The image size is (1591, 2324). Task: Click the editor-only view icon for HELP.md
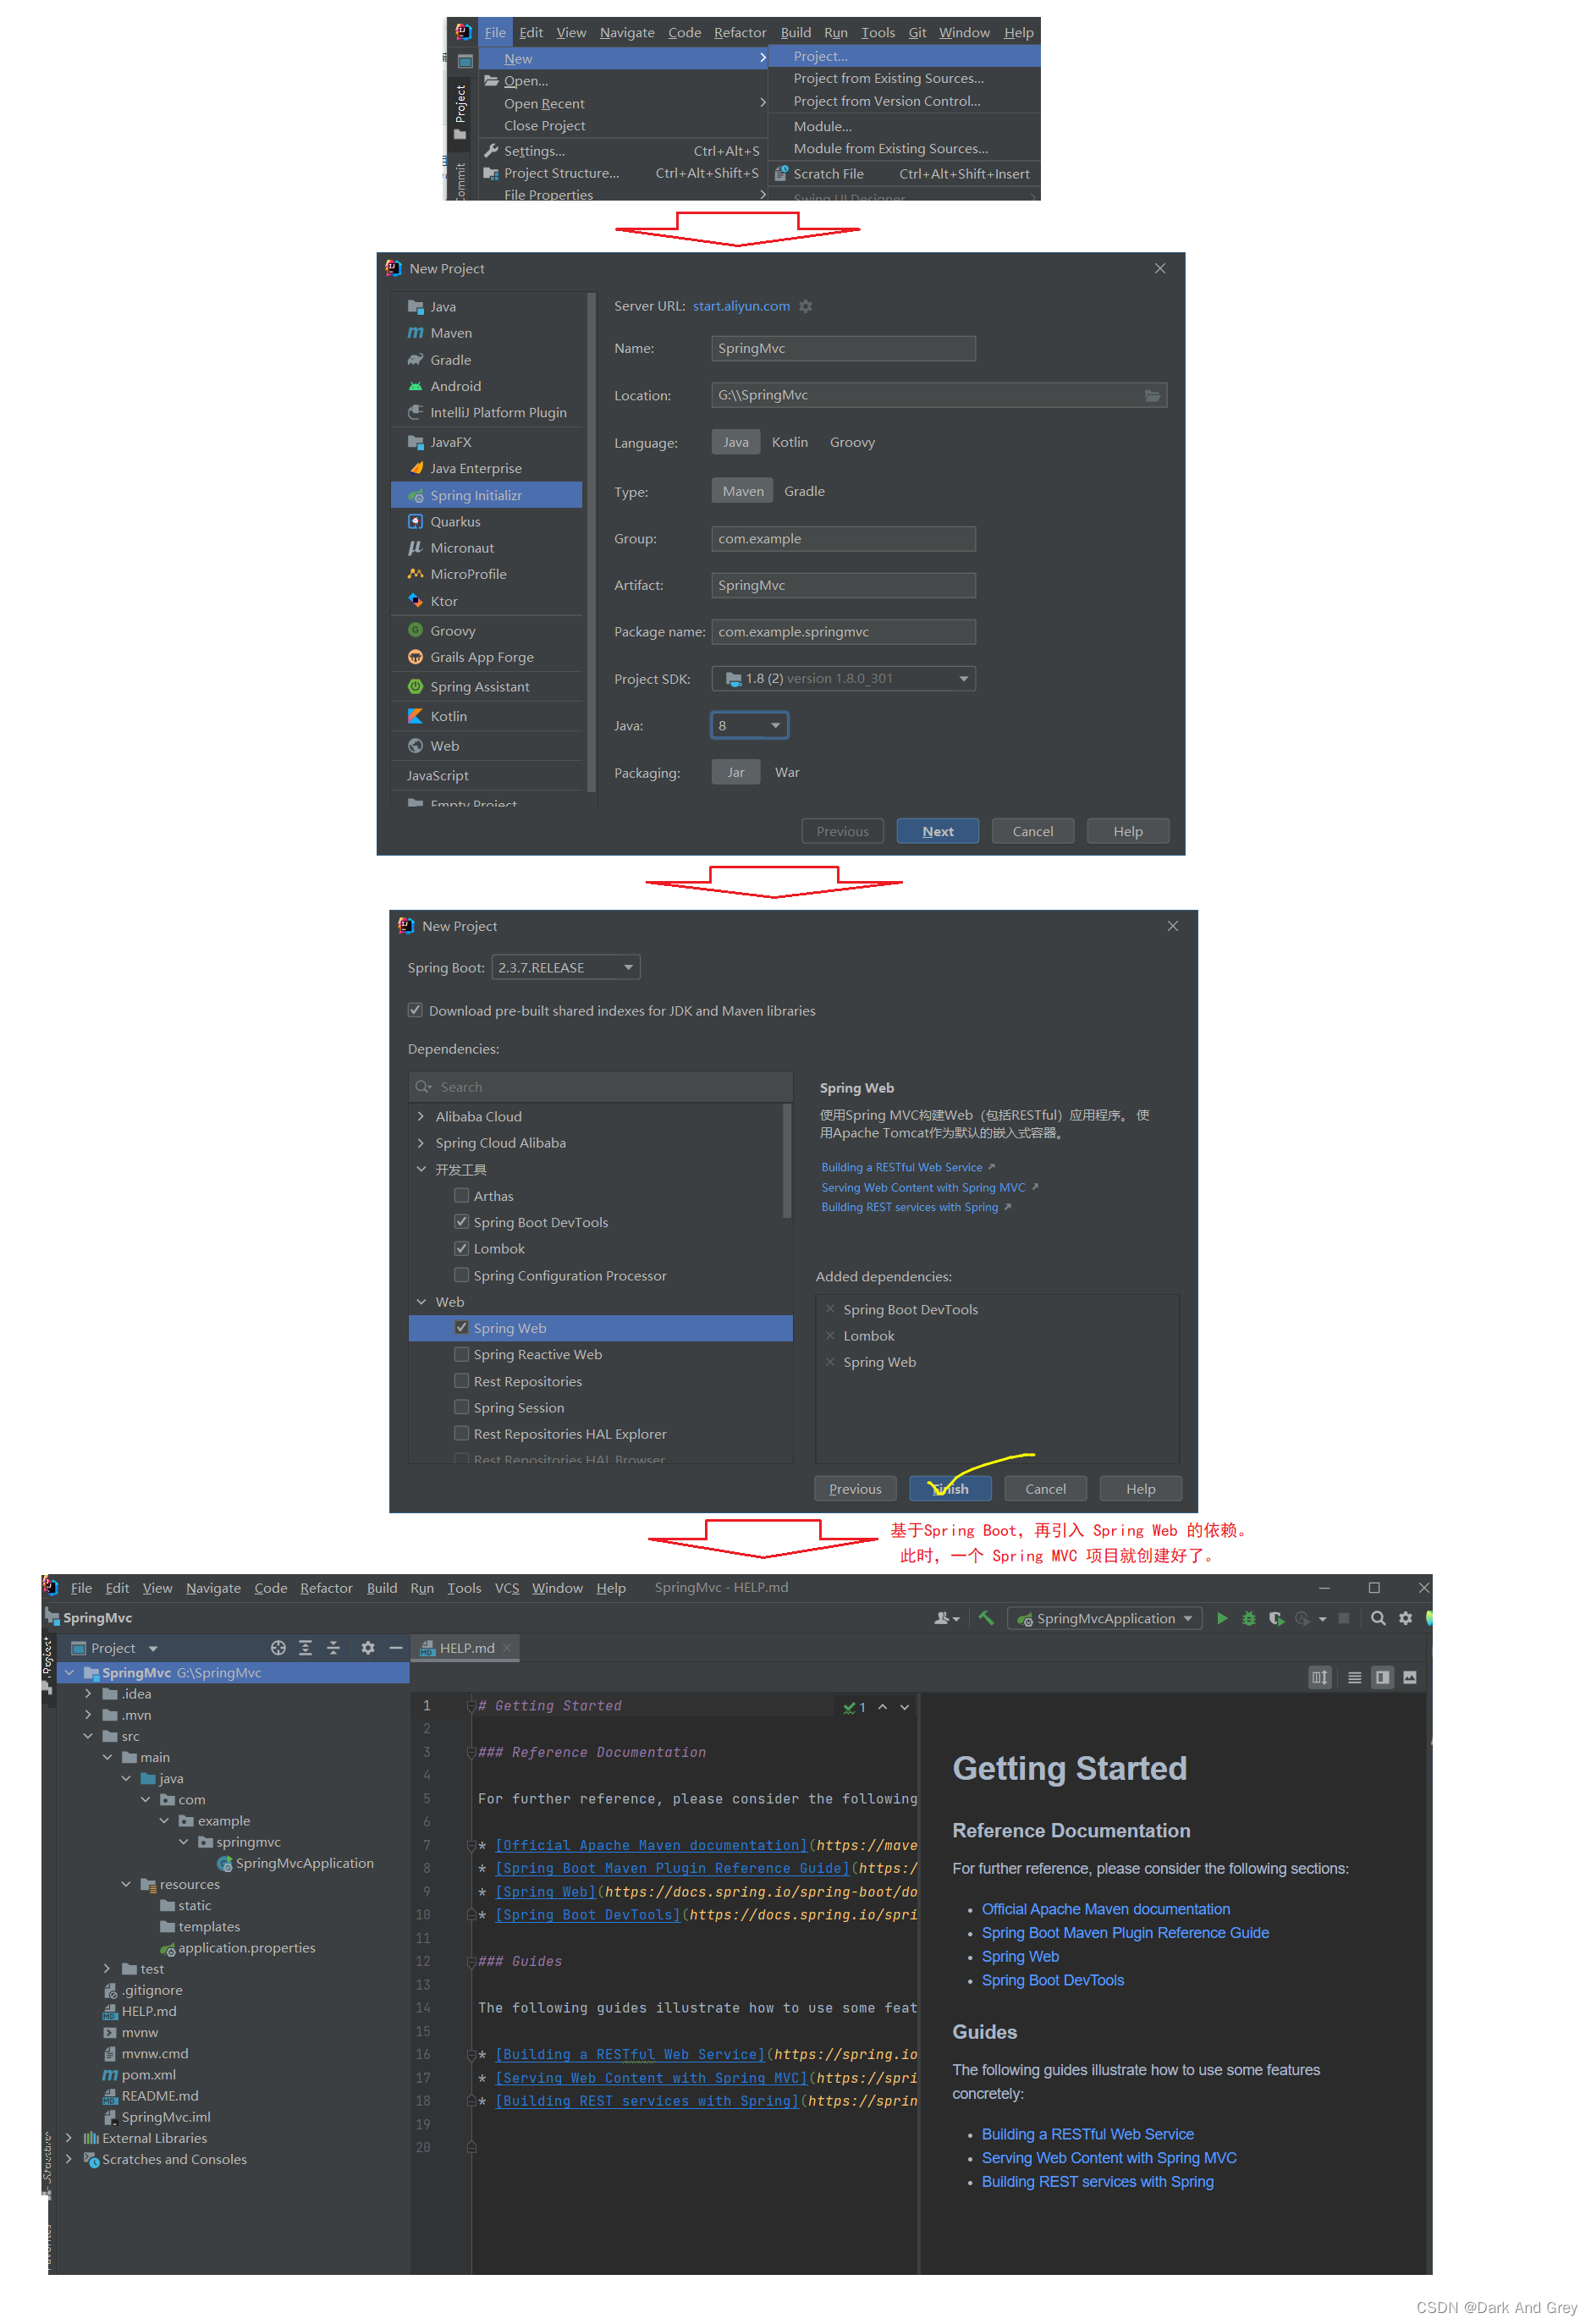[x=1354, y=1677]
